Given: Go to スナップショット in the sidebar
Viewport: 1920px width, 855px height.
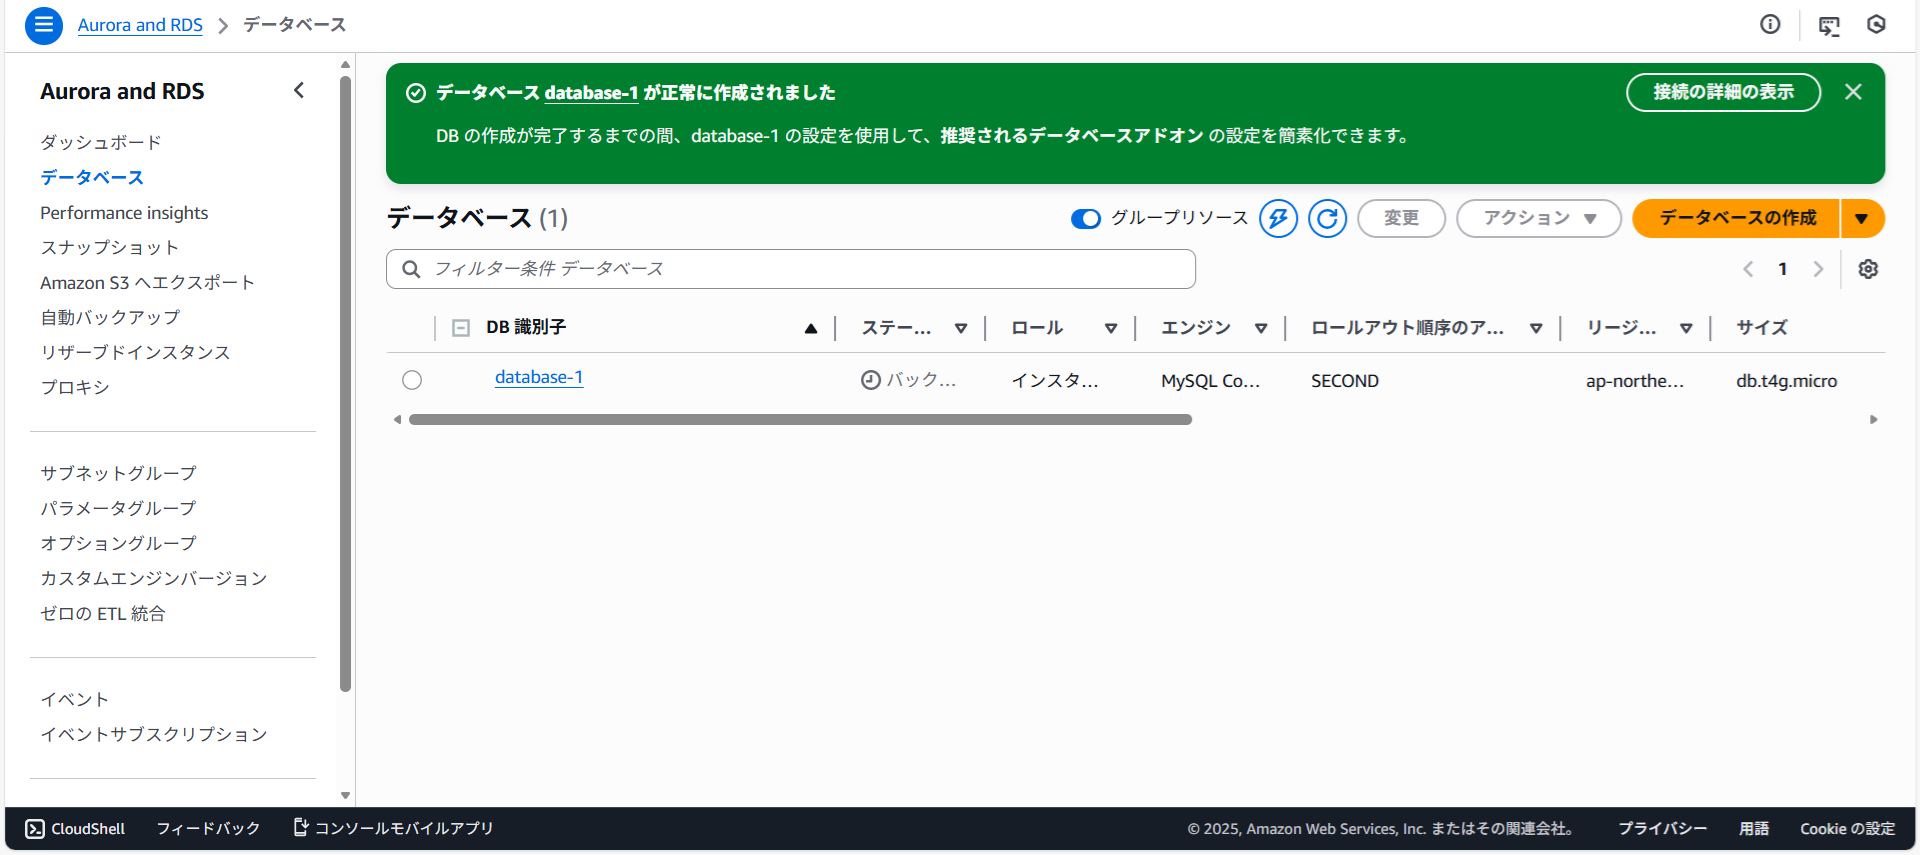Looking at the screenshot, I should (x=110, y=247).
